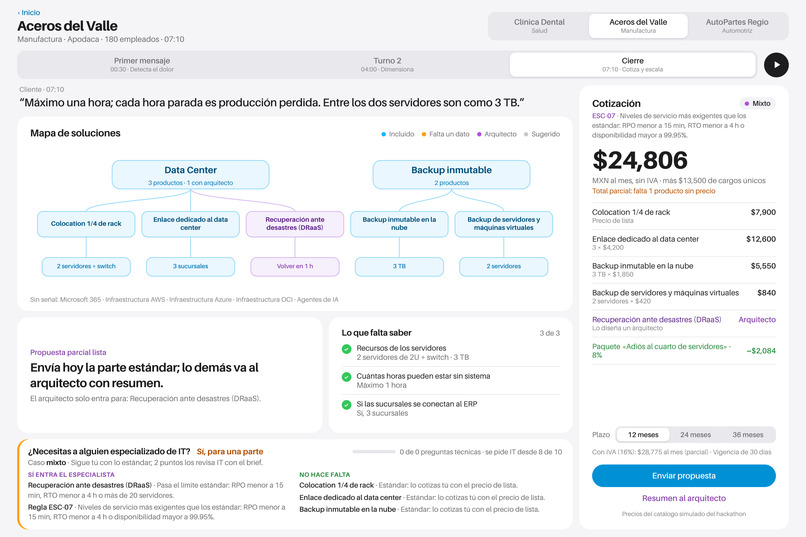This screenshot has height=537, width=806.
Task: Jump to the Primer mensaje step
Action: coord(142,64)
